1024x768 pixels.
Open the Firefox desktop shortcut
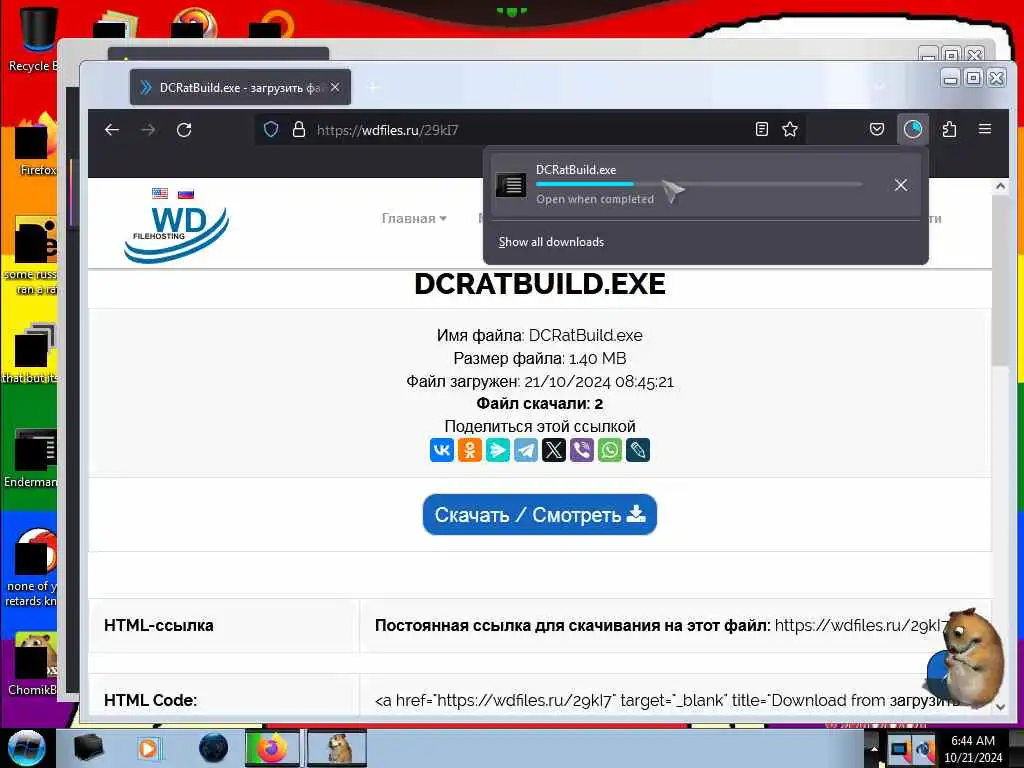click(x=36, y=145)
